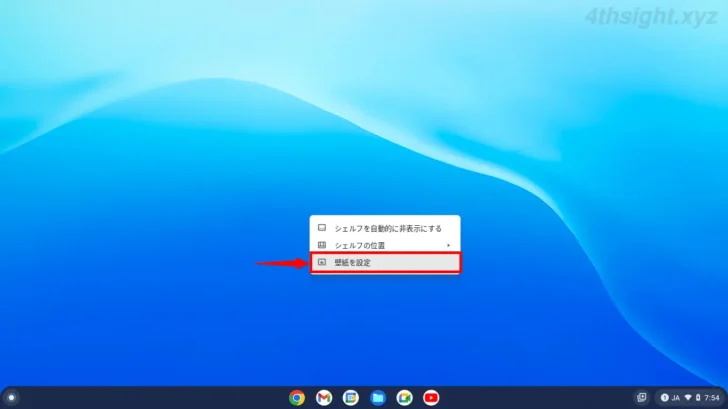Image resolution: width=728 pixels, height=409 pixels.
Task: Toggle シェルフを自動的に非表示にする menu option
Action: tap(385, 228)
